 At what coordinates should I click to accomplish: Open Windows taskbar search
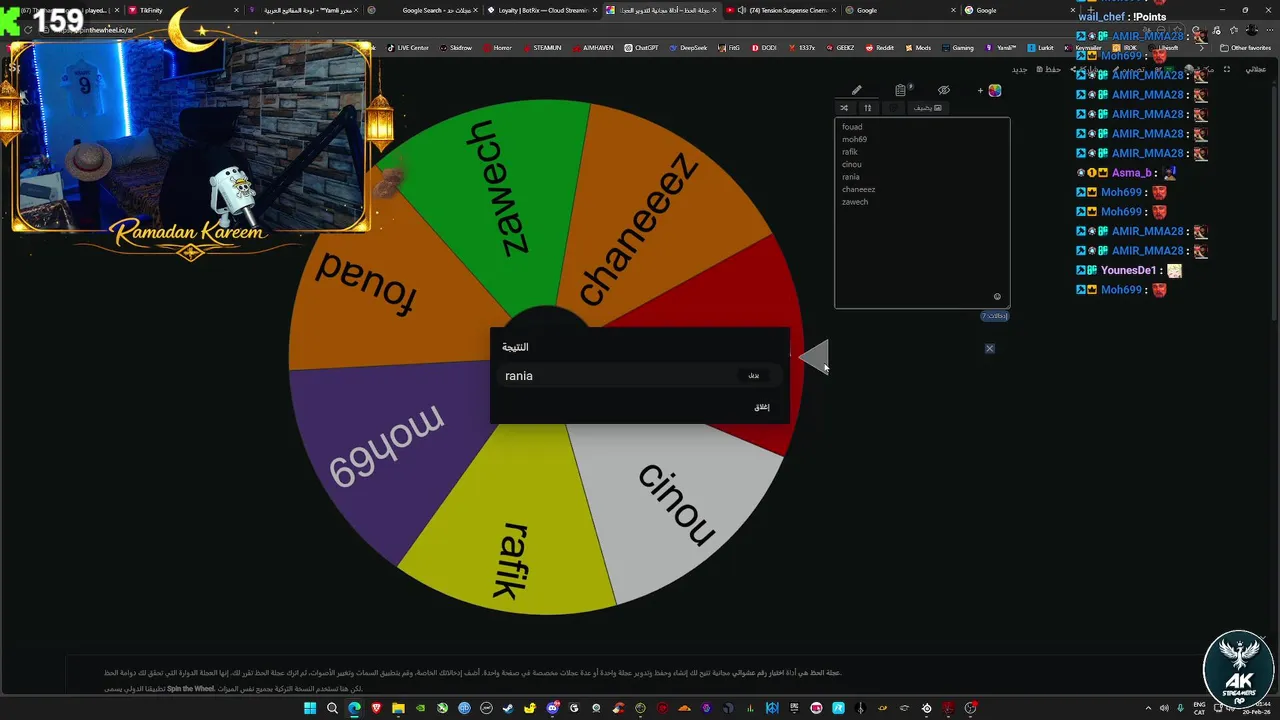click(332, 708)
